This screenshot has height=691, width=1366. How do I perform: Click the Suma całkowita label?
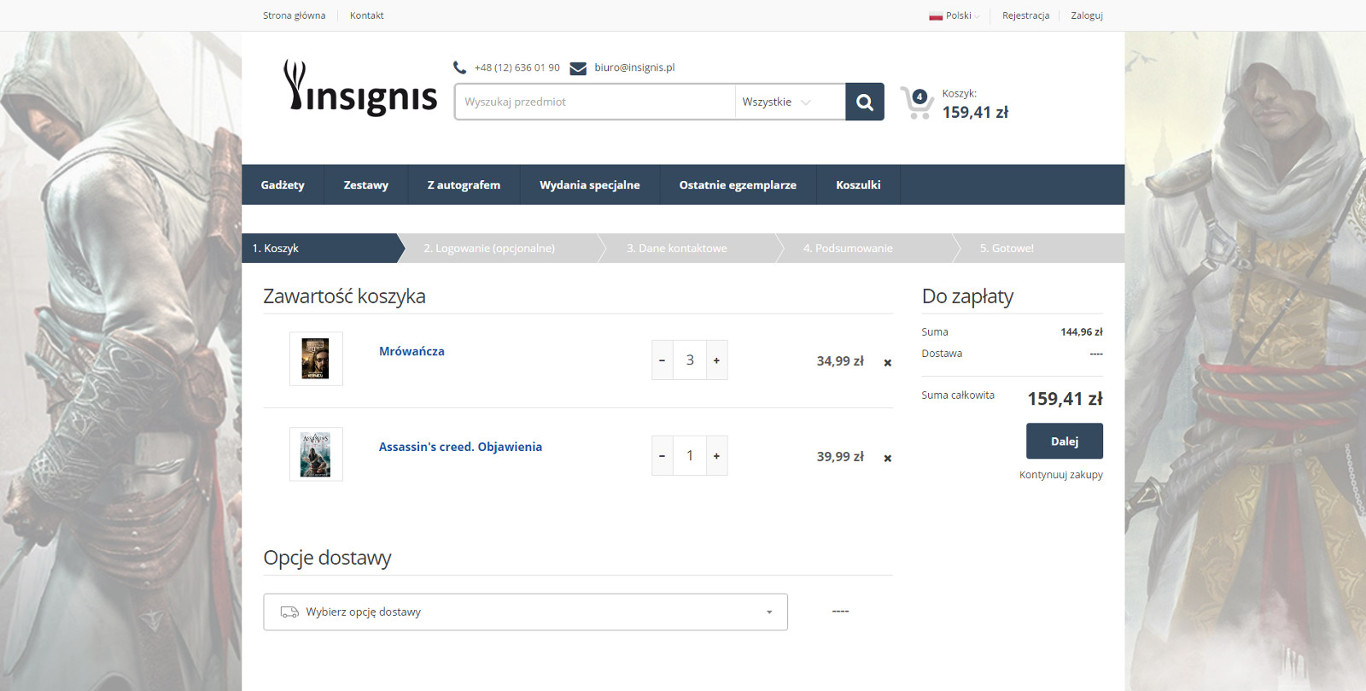[x=958, y=396]
